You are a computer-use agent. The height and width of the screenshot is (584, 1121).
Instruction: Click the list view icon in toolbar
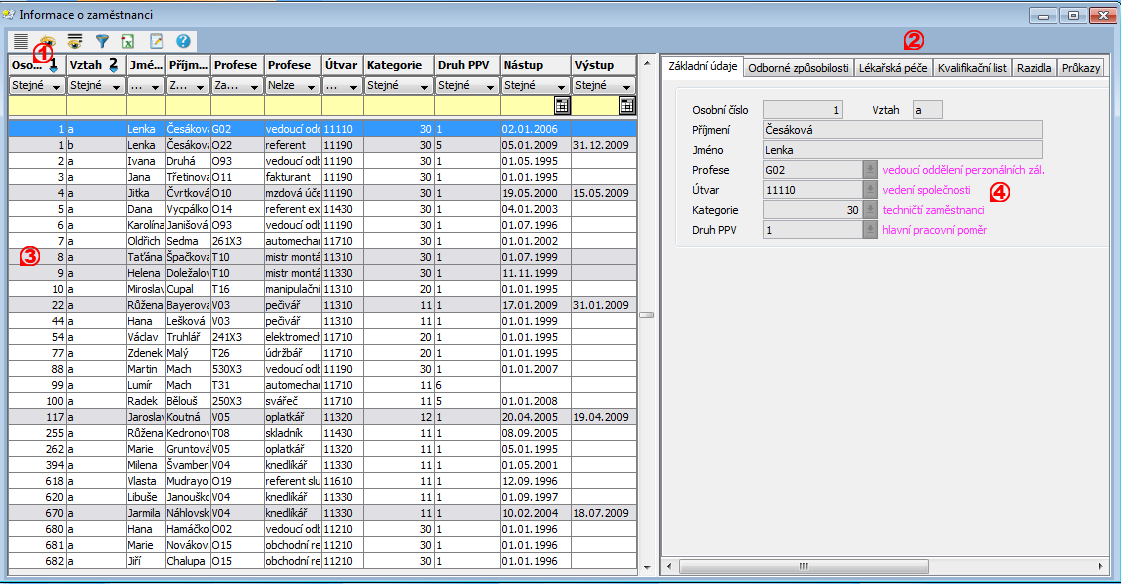pyautogui.click(x=21, y=41)
